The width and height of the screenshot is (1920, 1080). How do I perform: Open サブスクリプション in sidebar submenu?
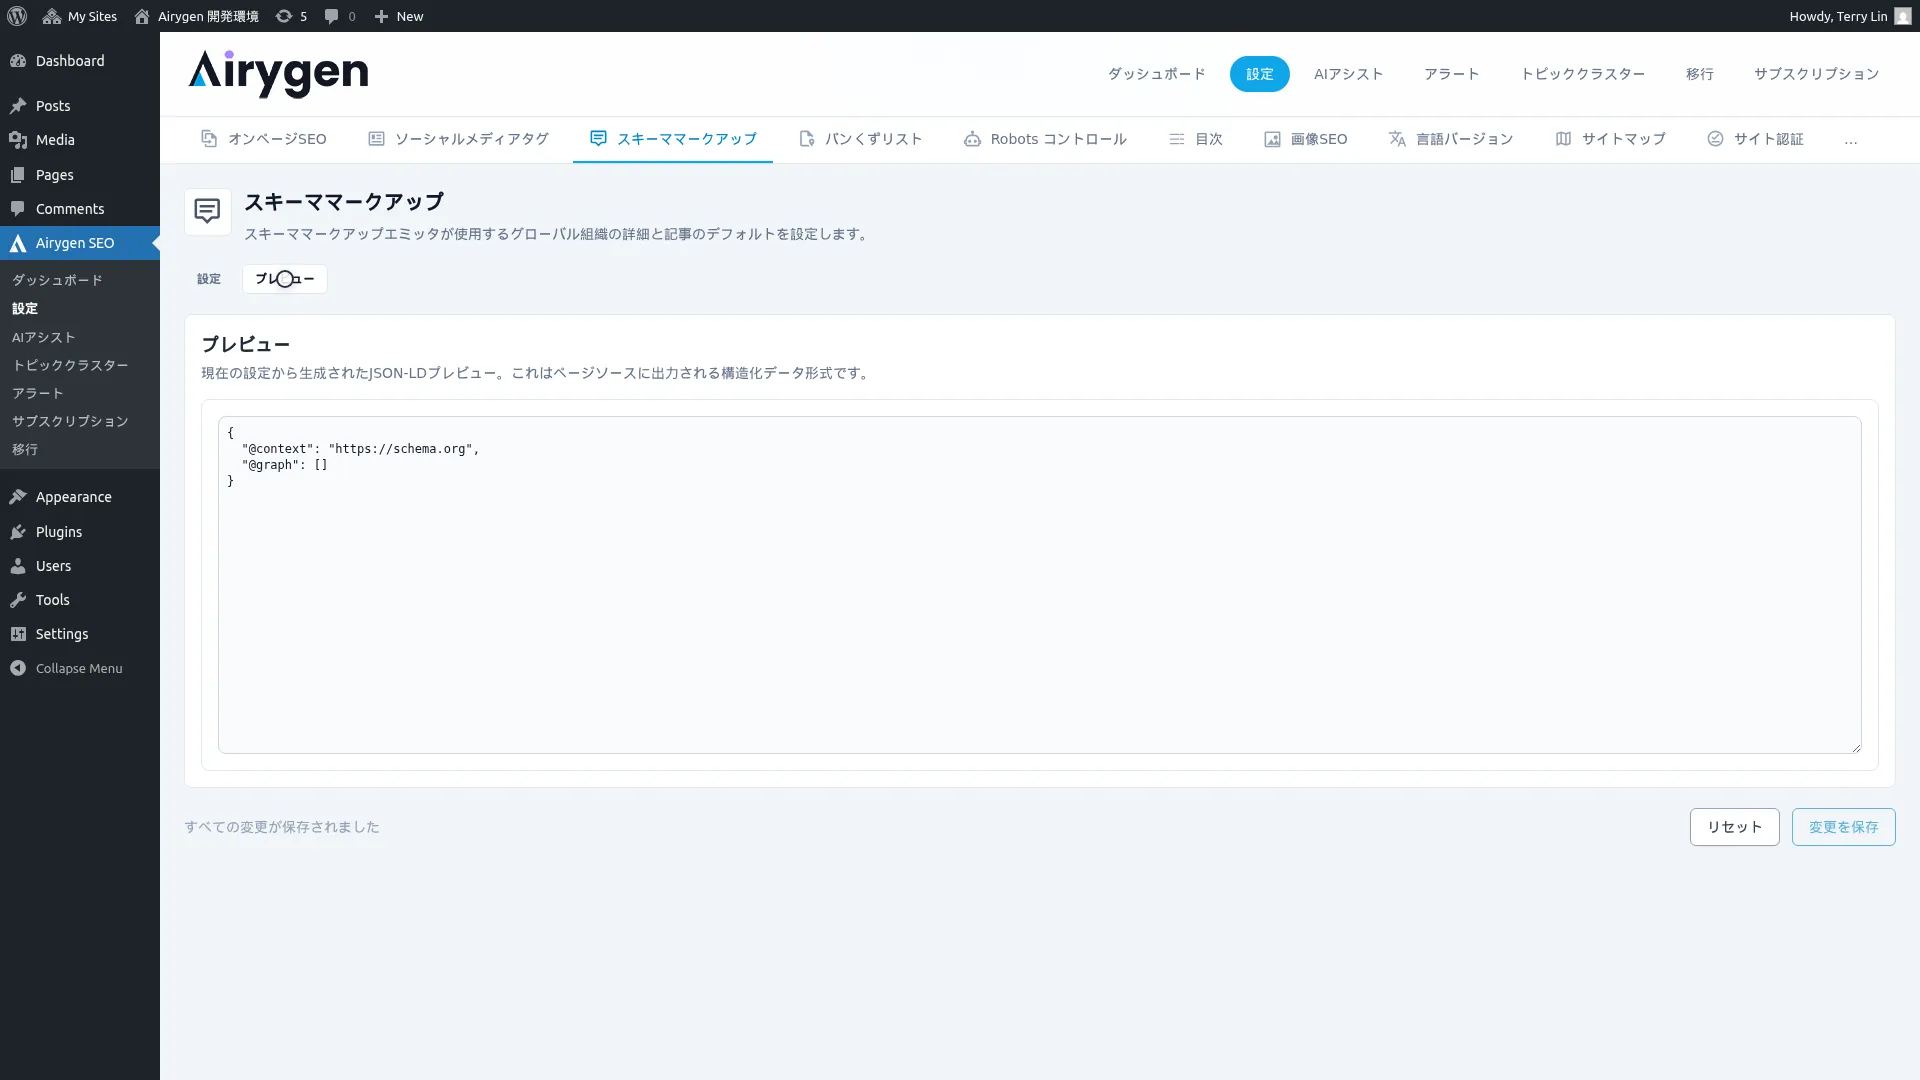pyautogui.click(x=70, y=421)
